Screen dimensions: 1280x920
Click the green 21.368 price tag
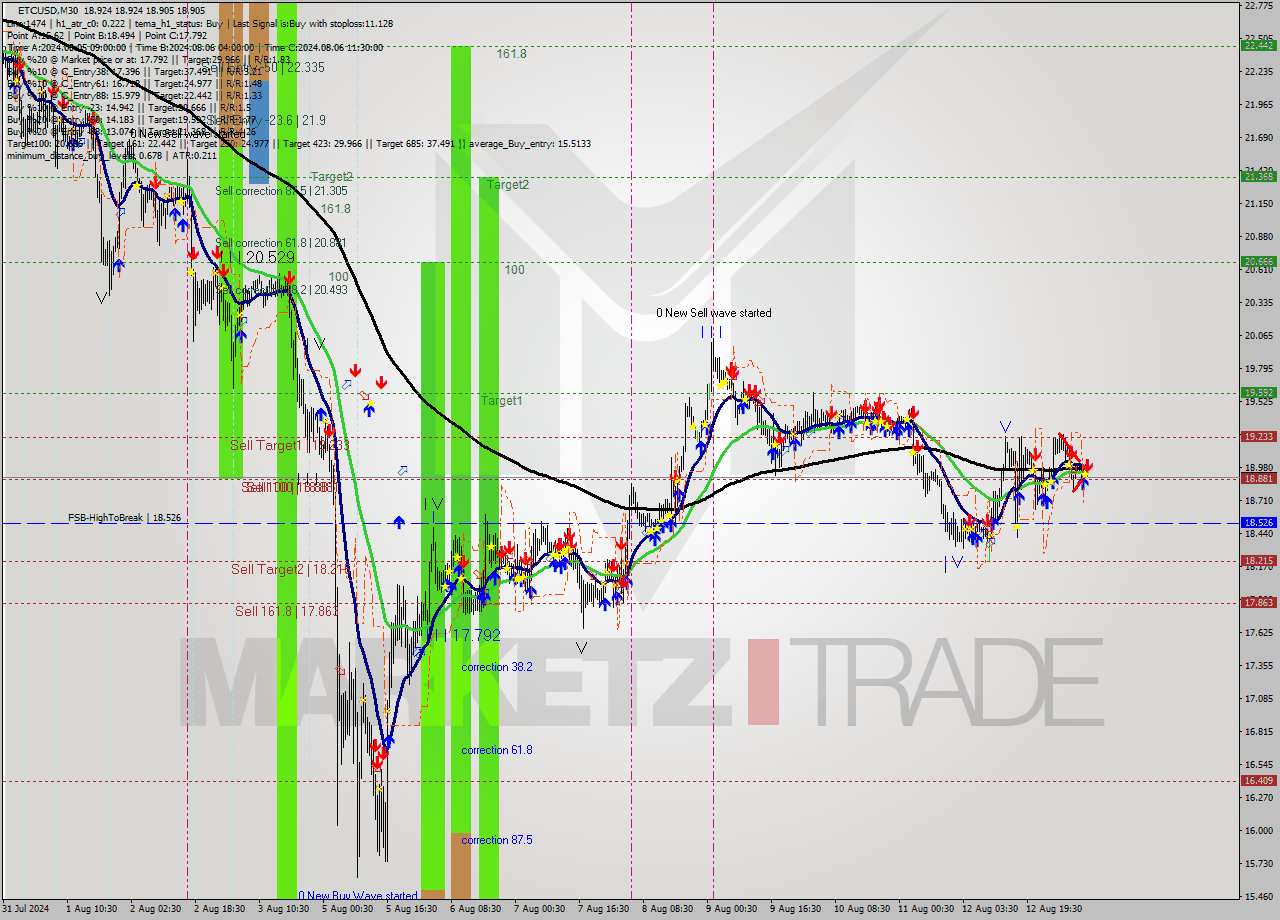(1258, 176)
